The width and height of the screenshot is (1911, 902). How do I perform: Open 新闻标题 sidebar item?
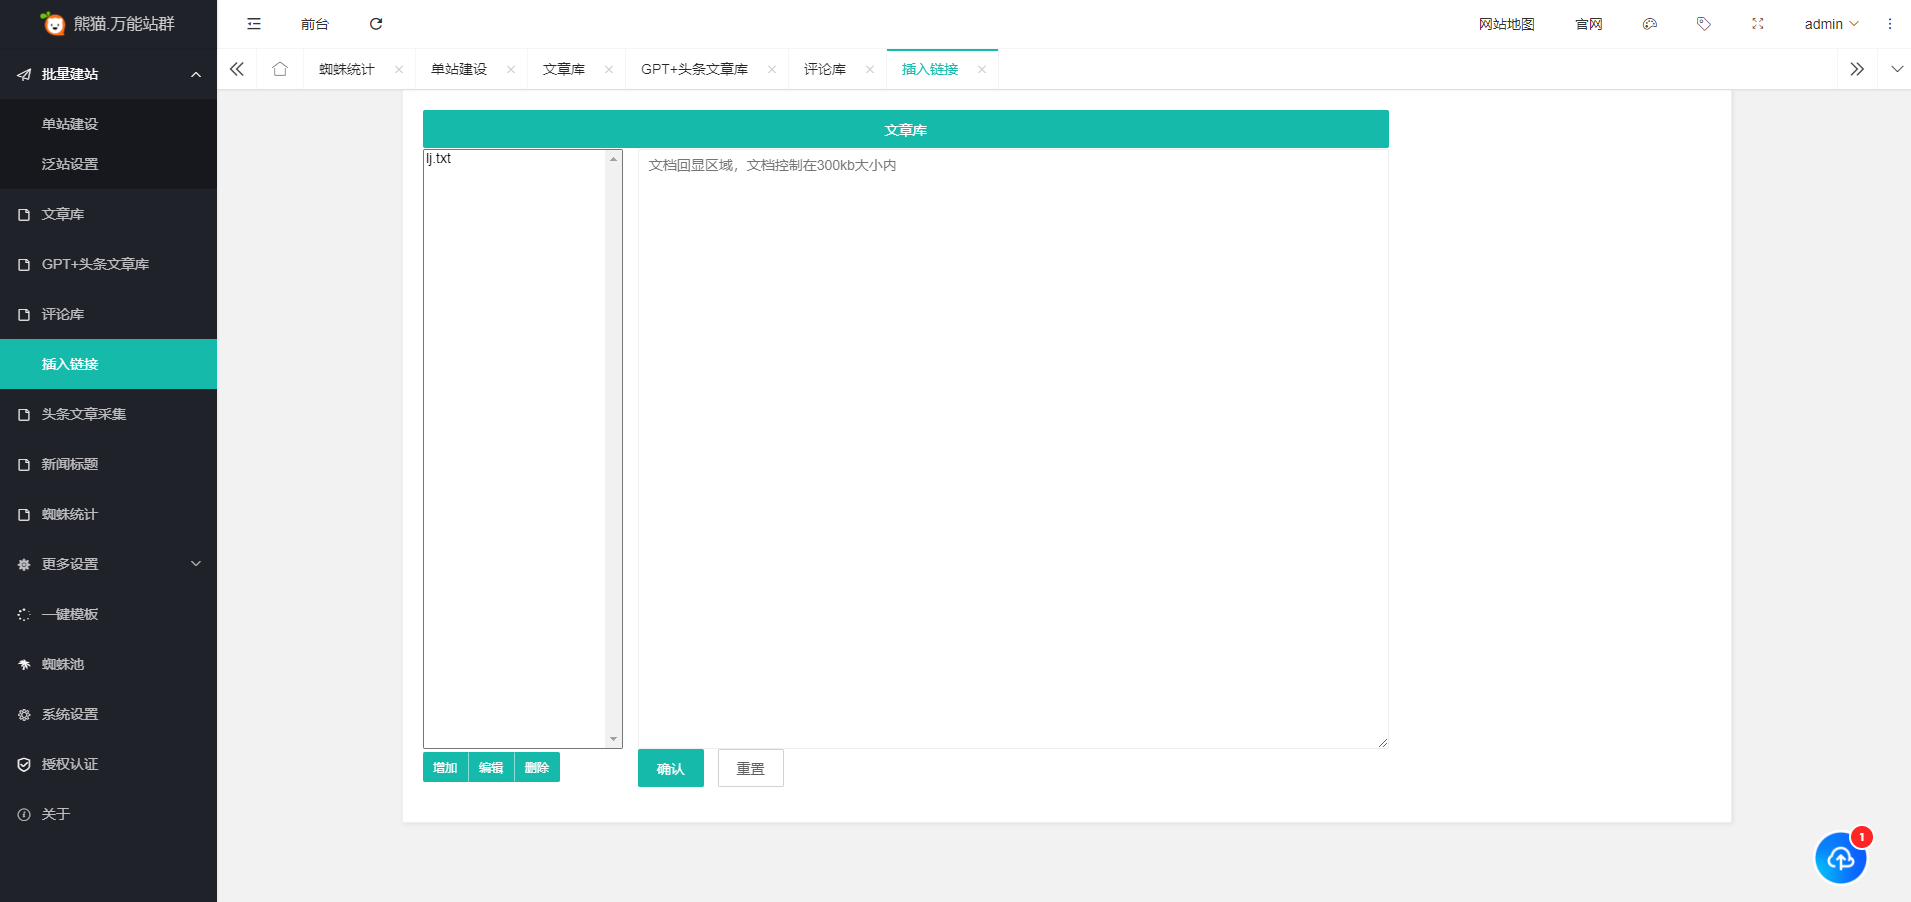(x=108, y=464)
